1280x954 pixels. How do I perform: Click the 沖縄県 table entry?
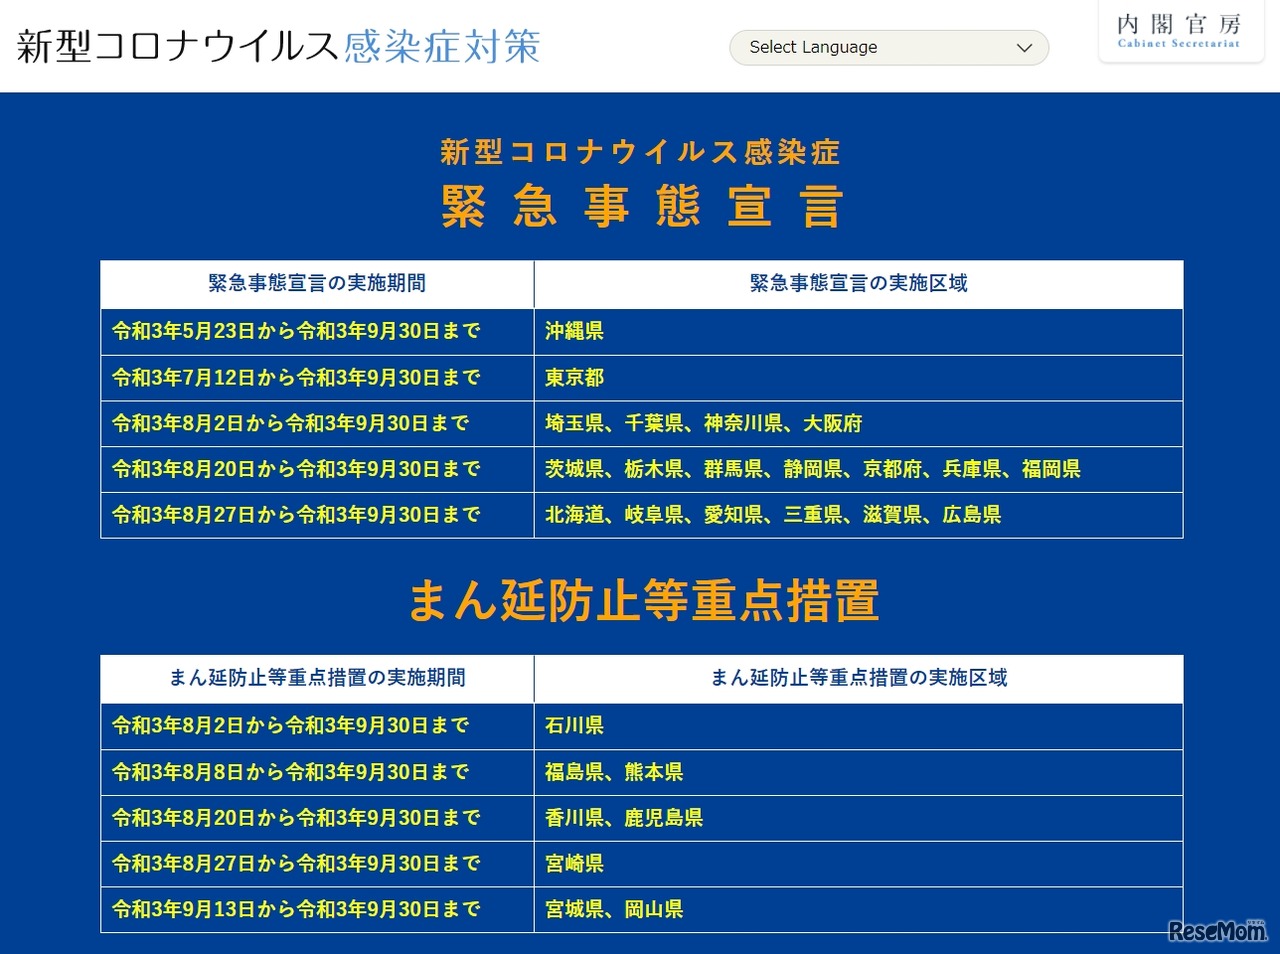[x=573, y=332]
